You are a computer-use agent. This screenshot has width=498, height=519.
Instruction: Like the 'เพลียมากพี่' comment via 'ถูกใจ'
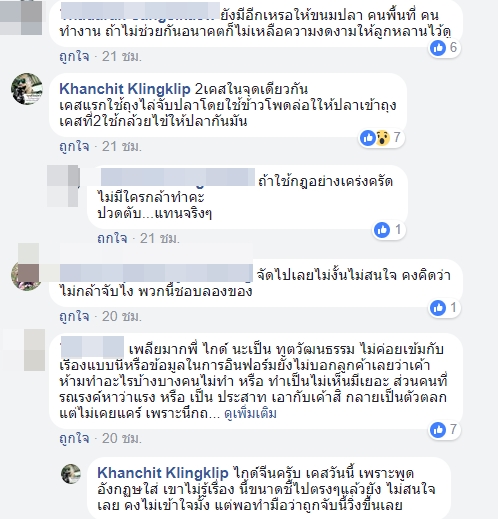74,438
